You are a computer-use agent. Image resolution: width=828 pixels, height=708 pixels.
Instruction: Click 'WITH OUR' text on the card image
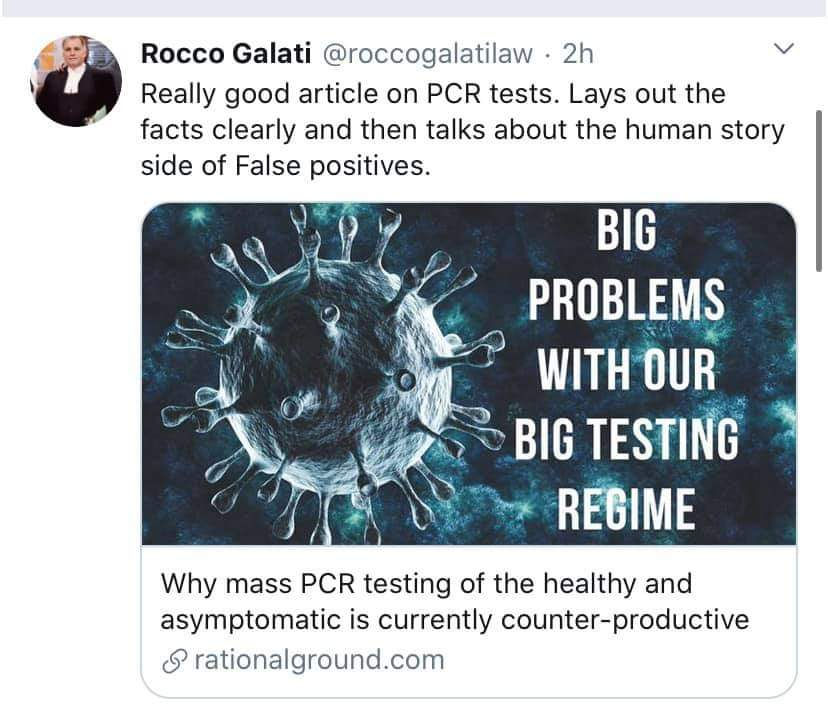pyautogui.click(x=626, y=369)
